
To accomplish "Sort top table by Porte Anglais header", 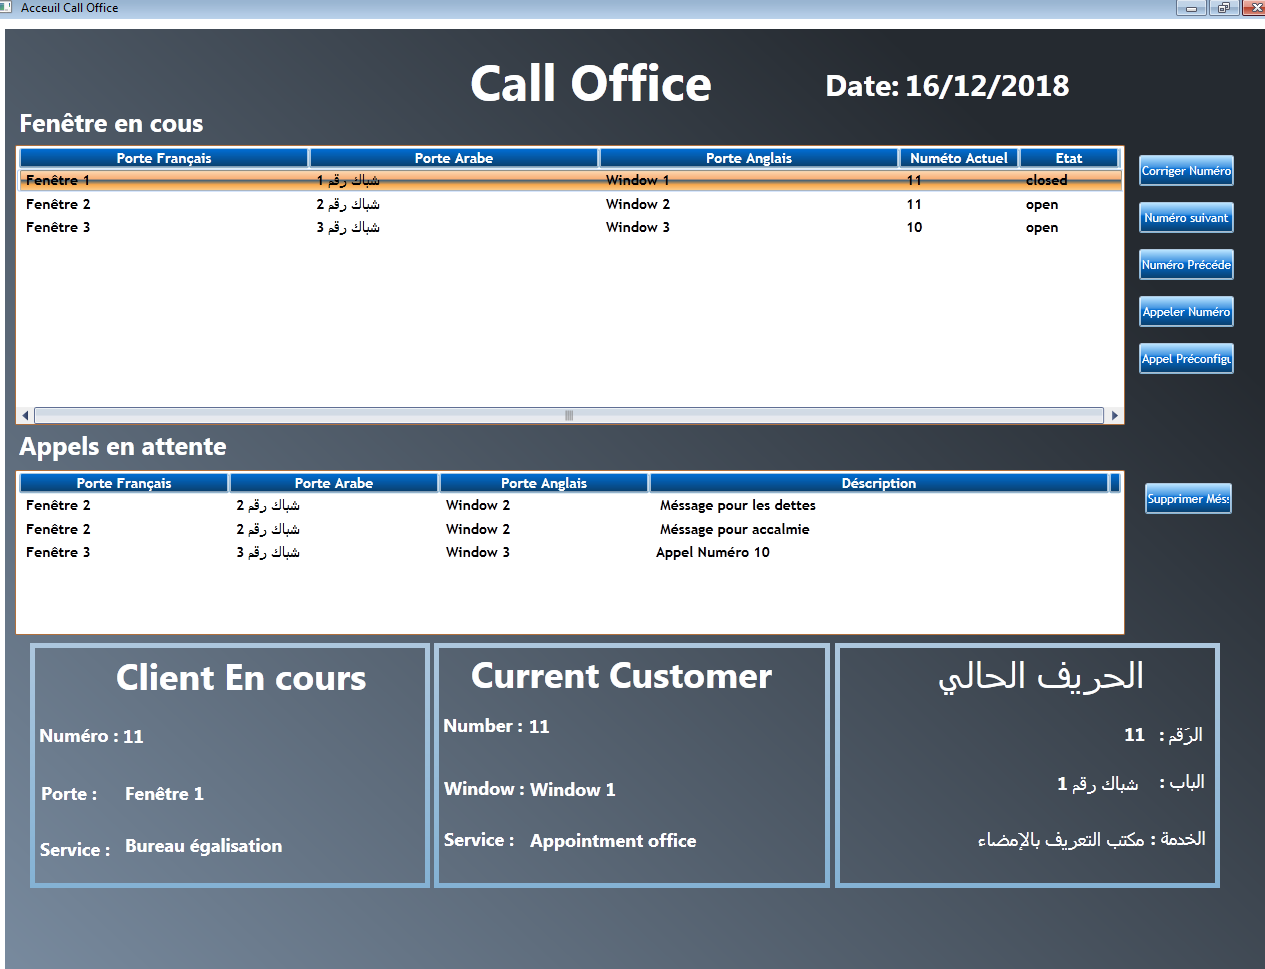I will 748,158.
